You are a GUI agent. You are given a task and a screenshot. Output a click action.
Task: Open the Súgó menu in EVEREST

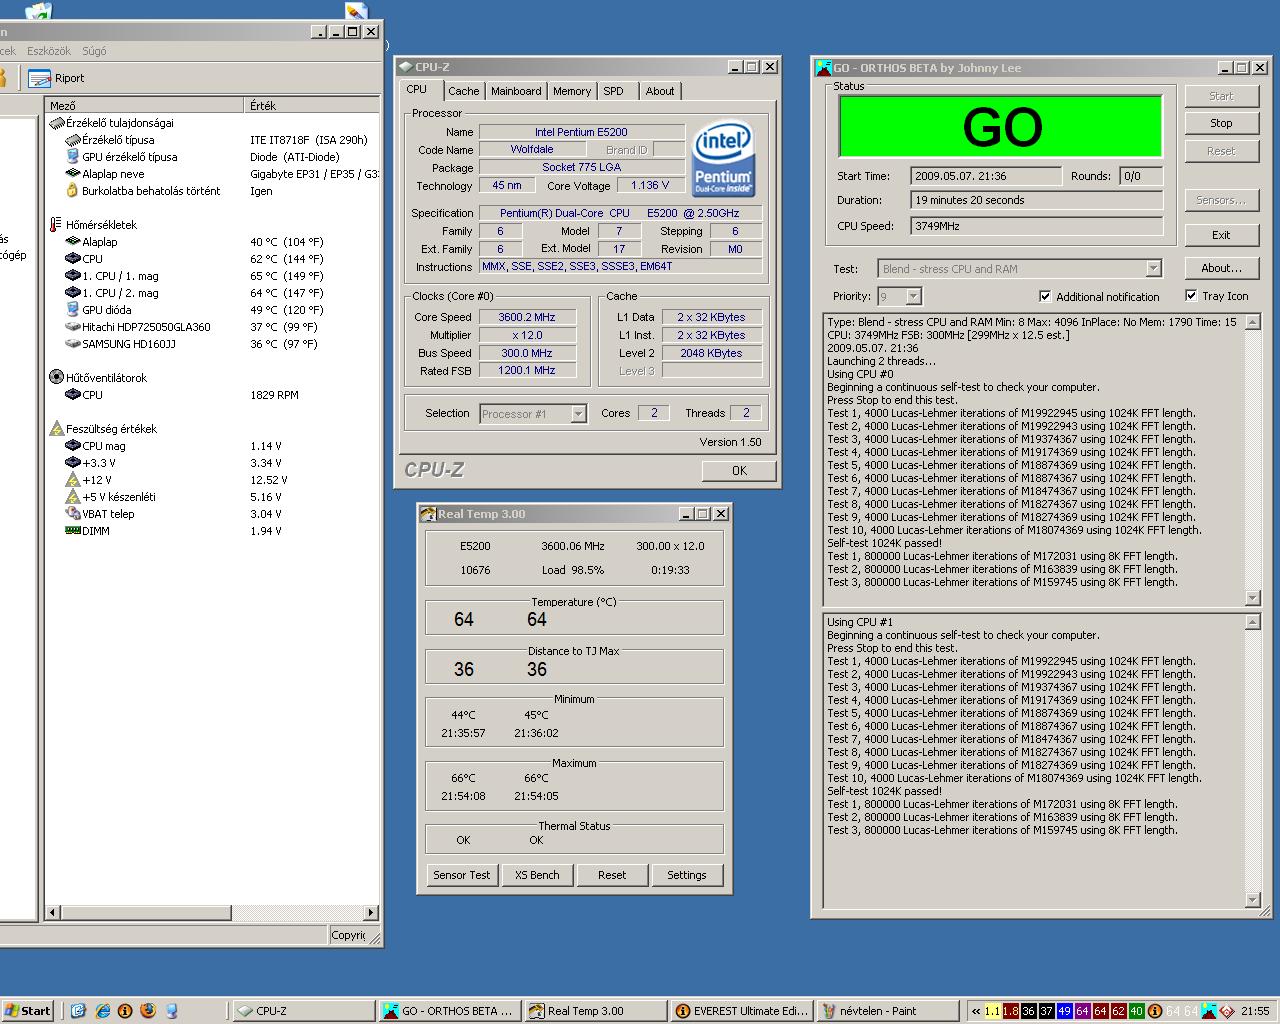tap(94, 51)
